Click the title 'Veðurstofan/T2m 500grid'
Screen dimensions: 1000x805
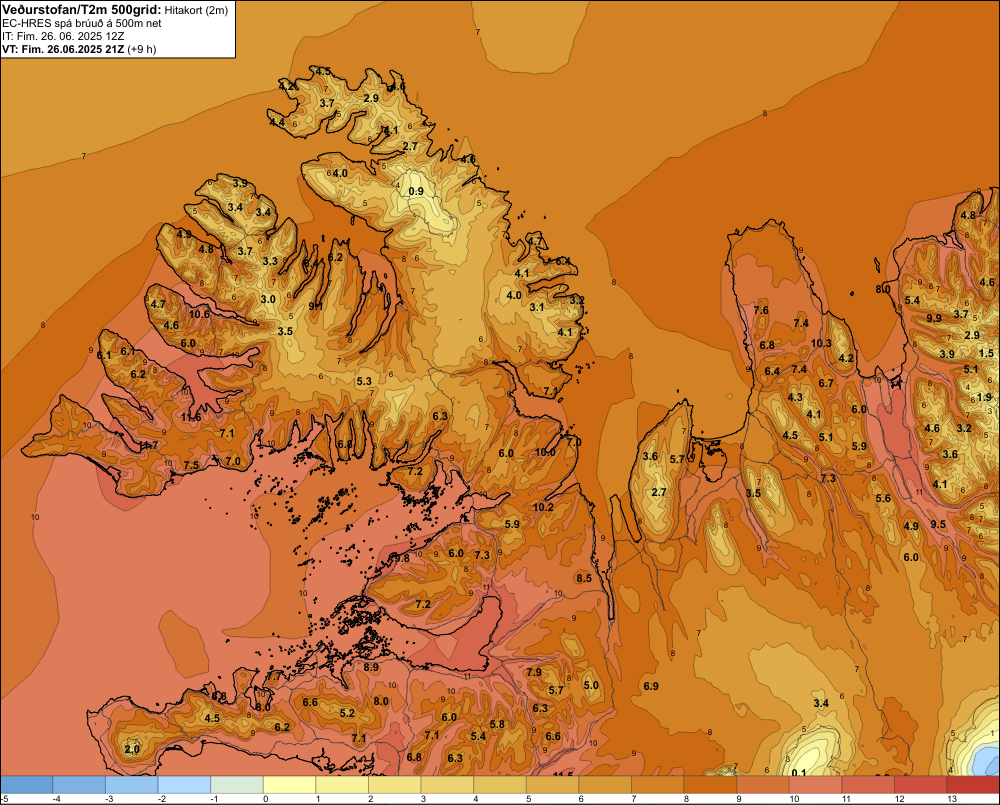82,10
